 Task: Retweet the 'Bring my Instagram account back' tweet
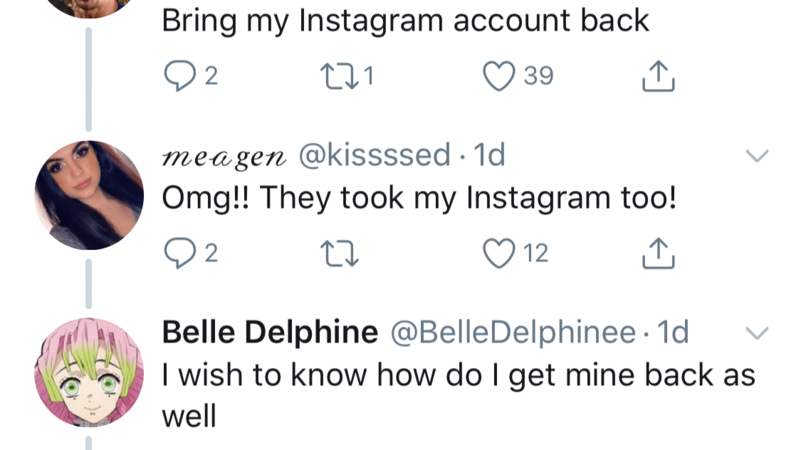[330, 77]
